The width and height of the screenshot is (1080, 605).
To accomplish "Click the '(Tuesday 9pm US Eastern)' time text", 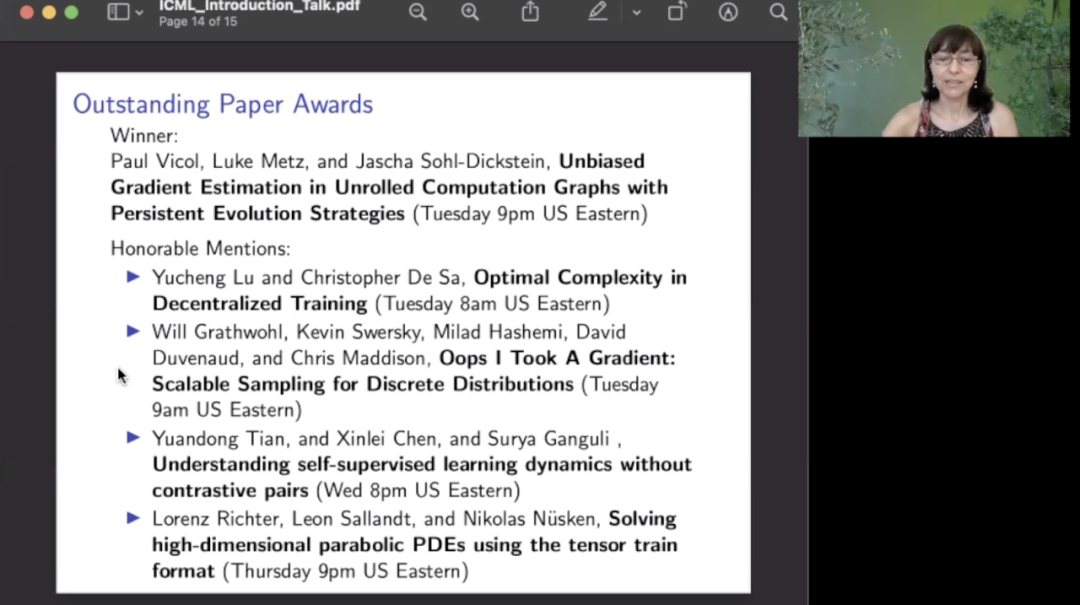I will pyautogui.click(x=530, y=214).
